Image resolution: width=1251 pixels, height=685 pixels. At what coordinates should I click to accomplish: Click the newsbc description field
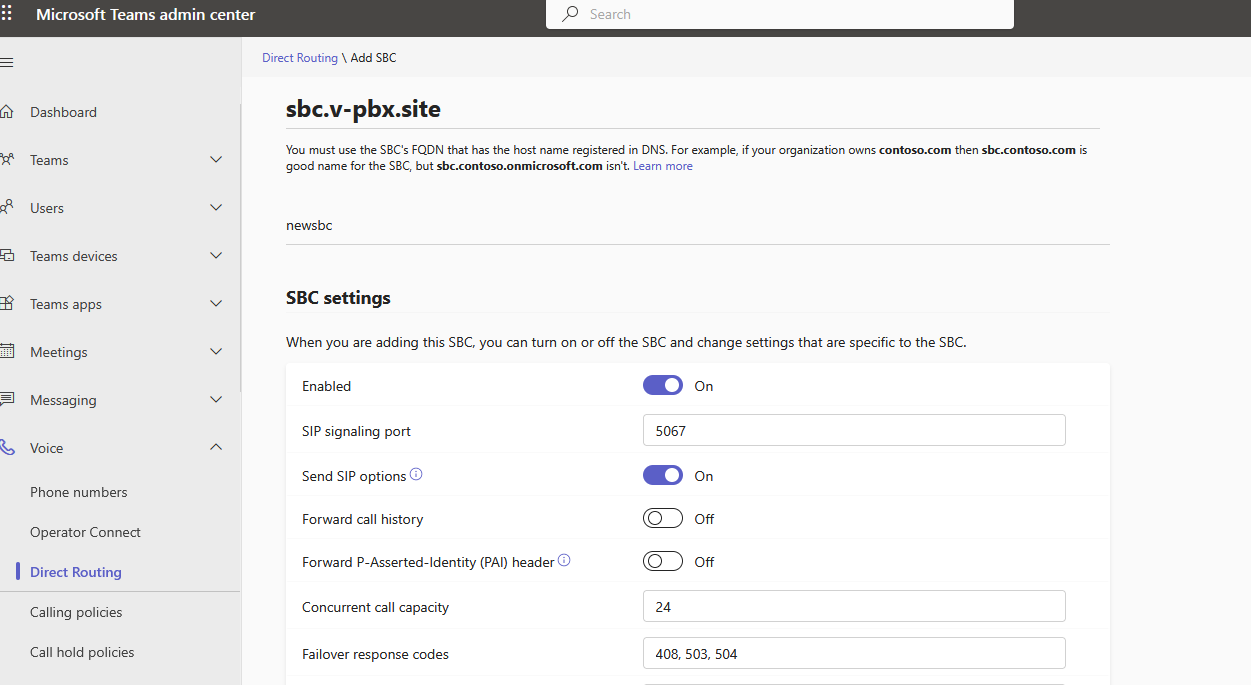click(x=697, y=226)
